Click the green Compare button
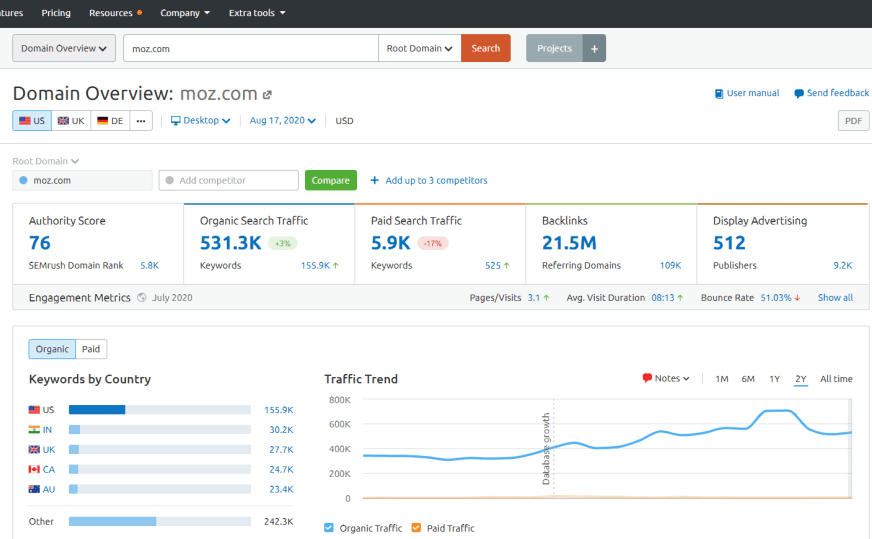The height and width of the screenshot is (539, 872). [x=331, y=180]
